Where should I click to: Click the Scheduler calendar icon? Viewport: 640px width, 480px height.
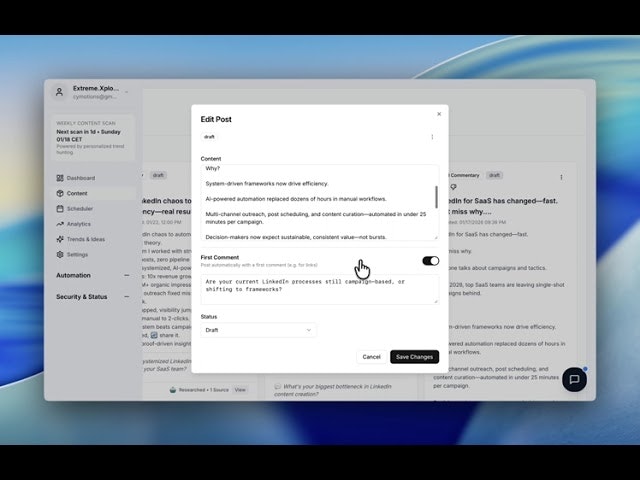(x=60, y=209)
